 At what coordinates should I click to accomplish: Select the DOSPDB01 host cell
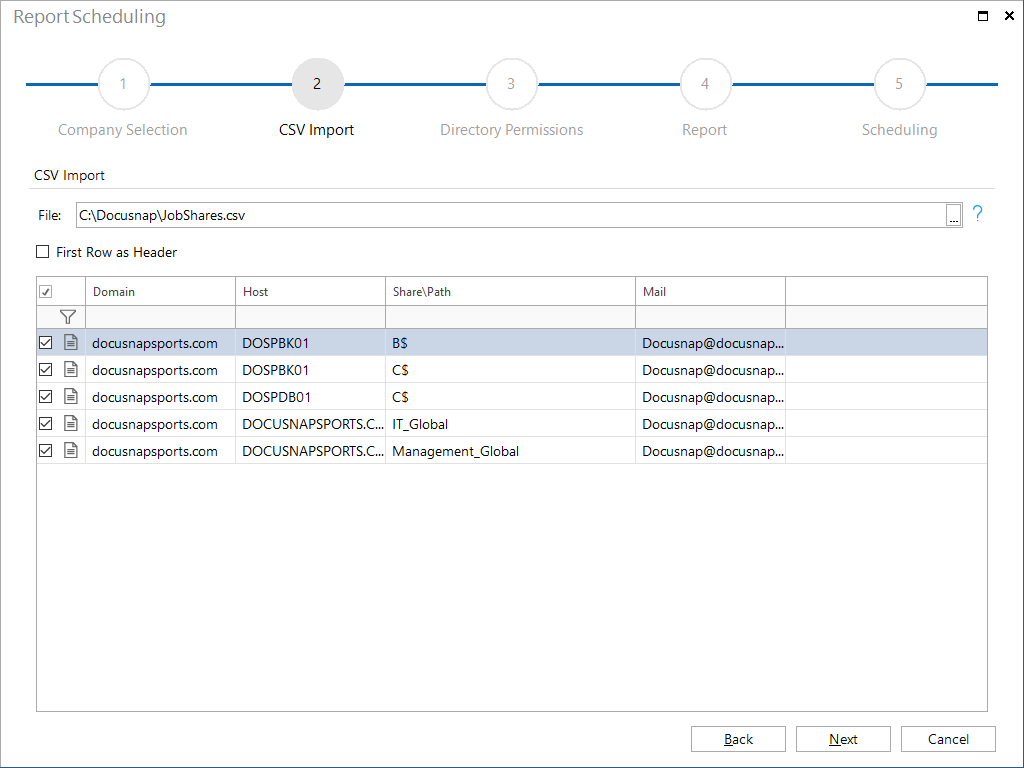point(311,396)
